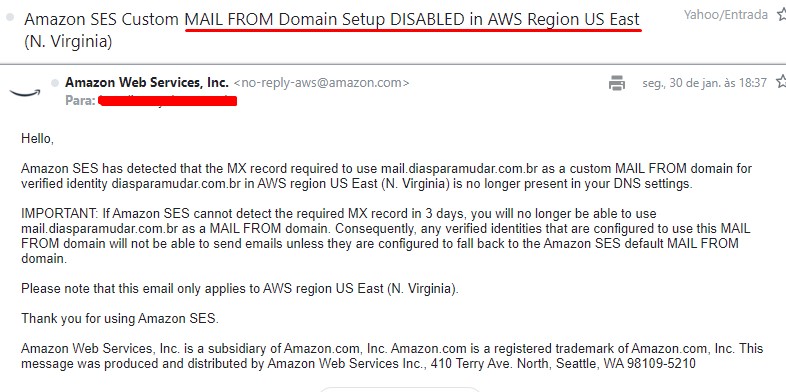Image resolution: width=786 pixels, height=392 pixels.
Task: Expand the Para recipient details
Action: click(80, 100)
